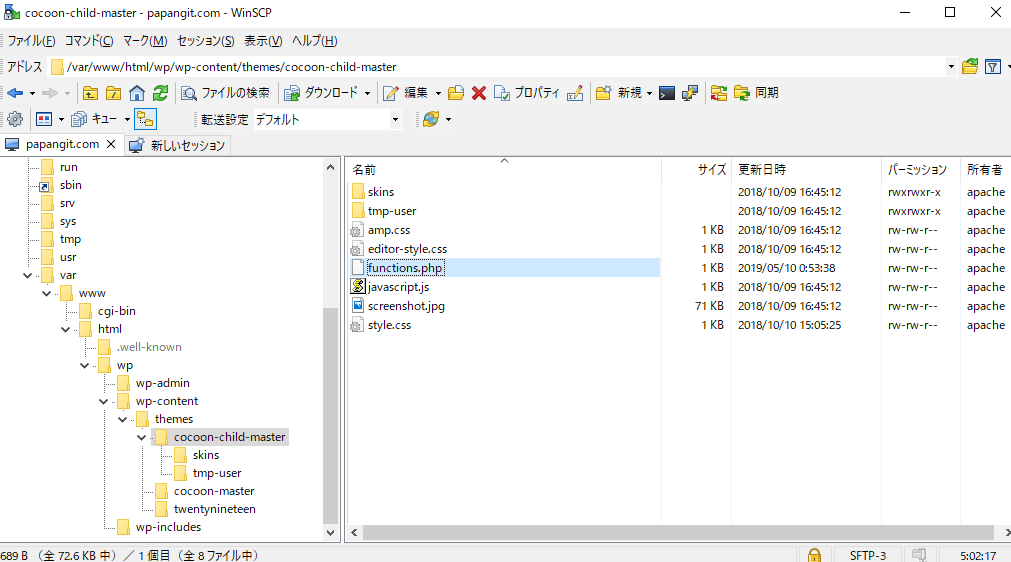The width and height of the screenshot is (1011, 562).
Task: Go back with the blue arrow
Action: 15,93
